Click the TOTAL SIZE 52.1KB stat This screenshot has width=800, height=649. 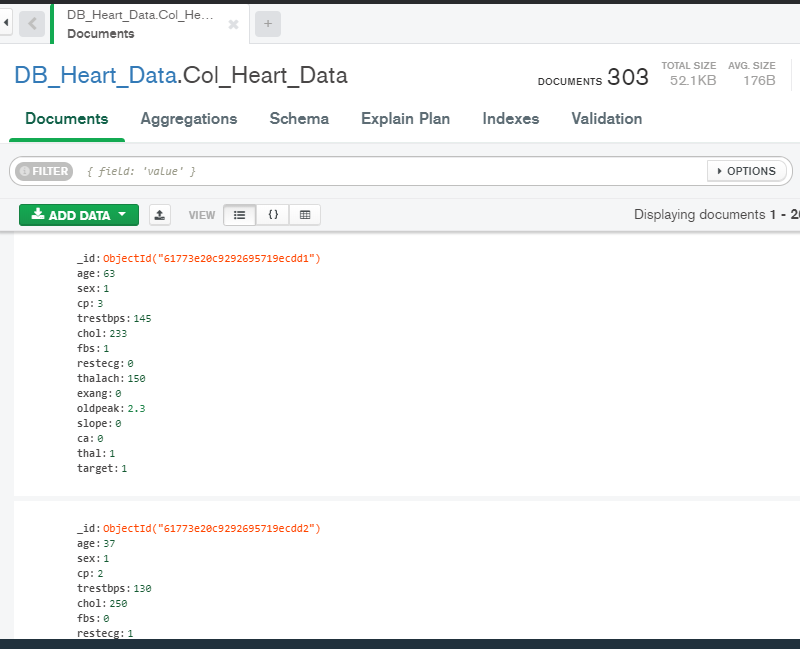click(689, 74)
